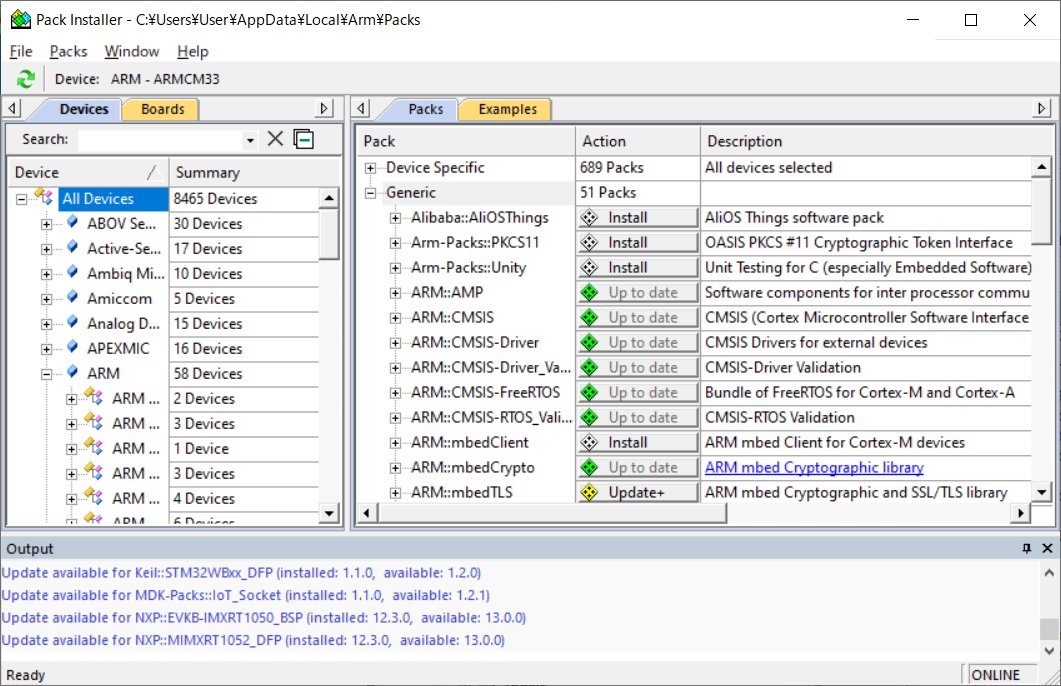Click the green status icon for ARM::CMSIS

click(x=589, y=317)
